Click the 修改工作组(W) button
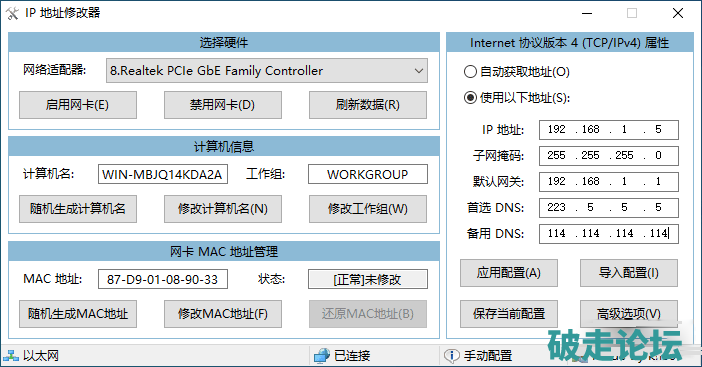Viewport: 702px width, 367px height. [368, 209]
